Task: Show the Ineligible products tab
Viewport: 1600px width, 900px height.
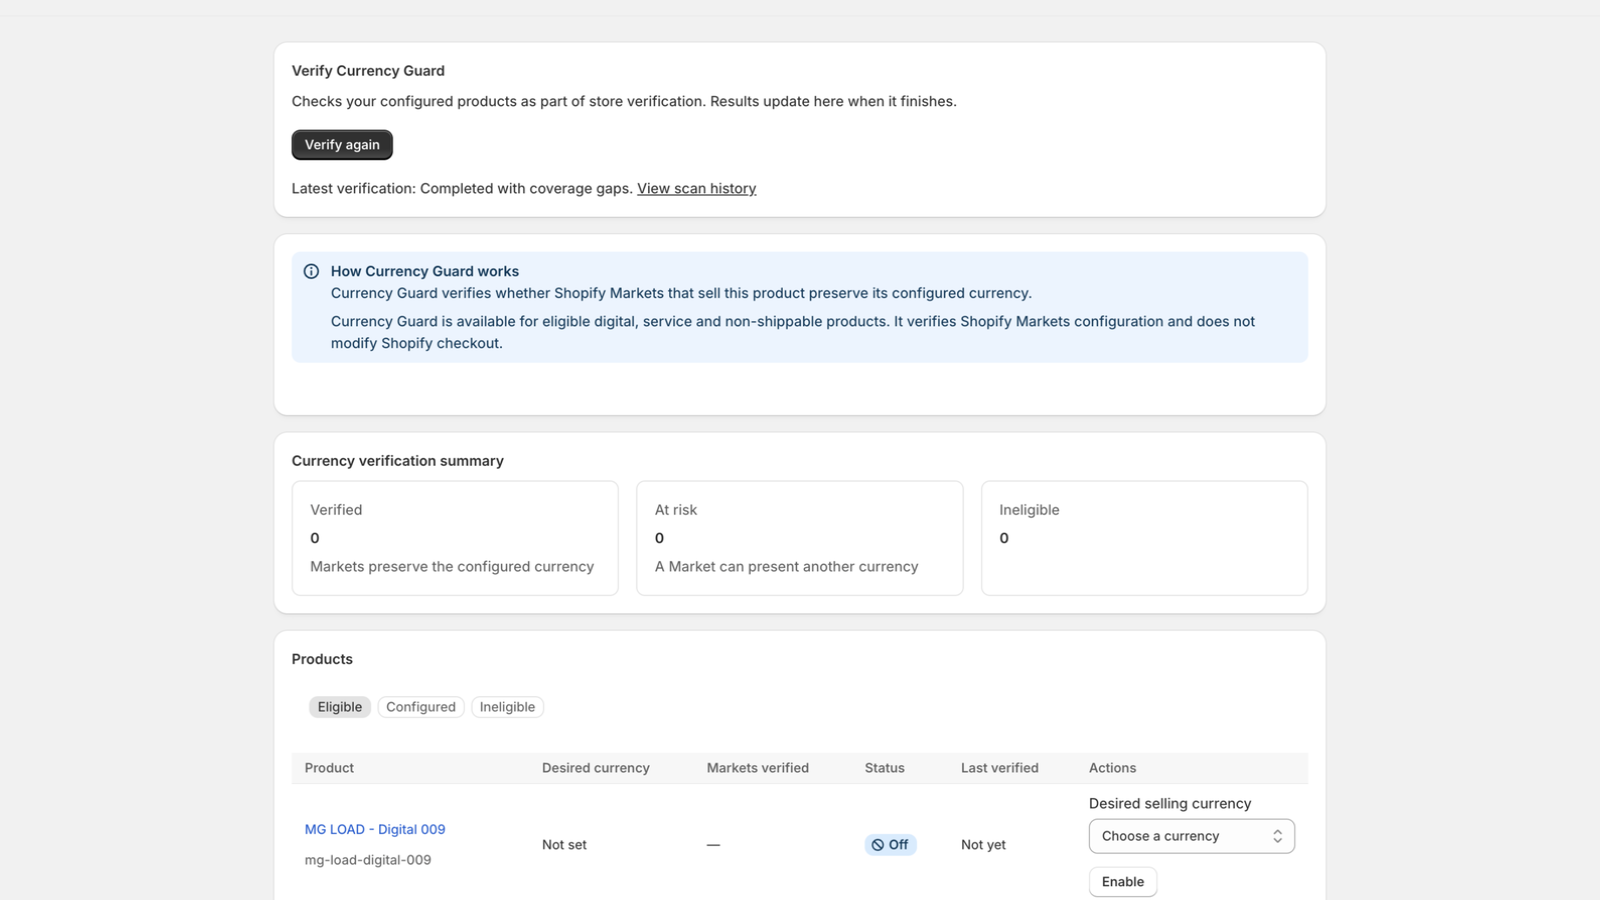Action: 507,707
